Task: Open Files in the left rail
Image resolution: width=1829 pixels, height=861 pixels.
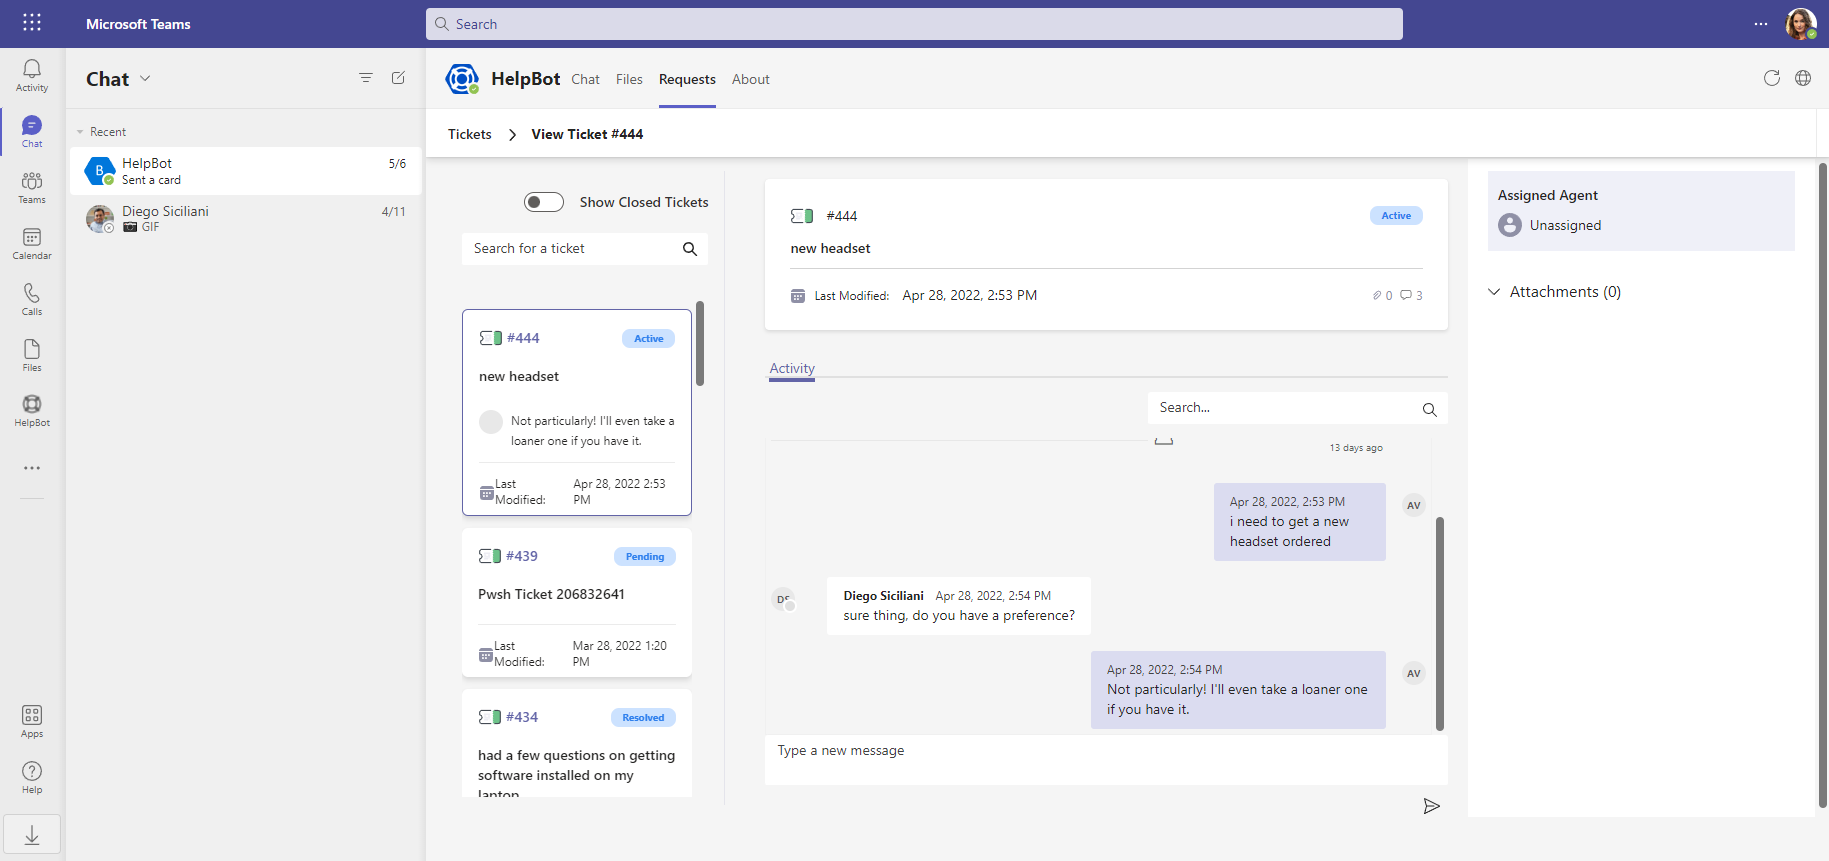Action: click(x=32, y=355)
